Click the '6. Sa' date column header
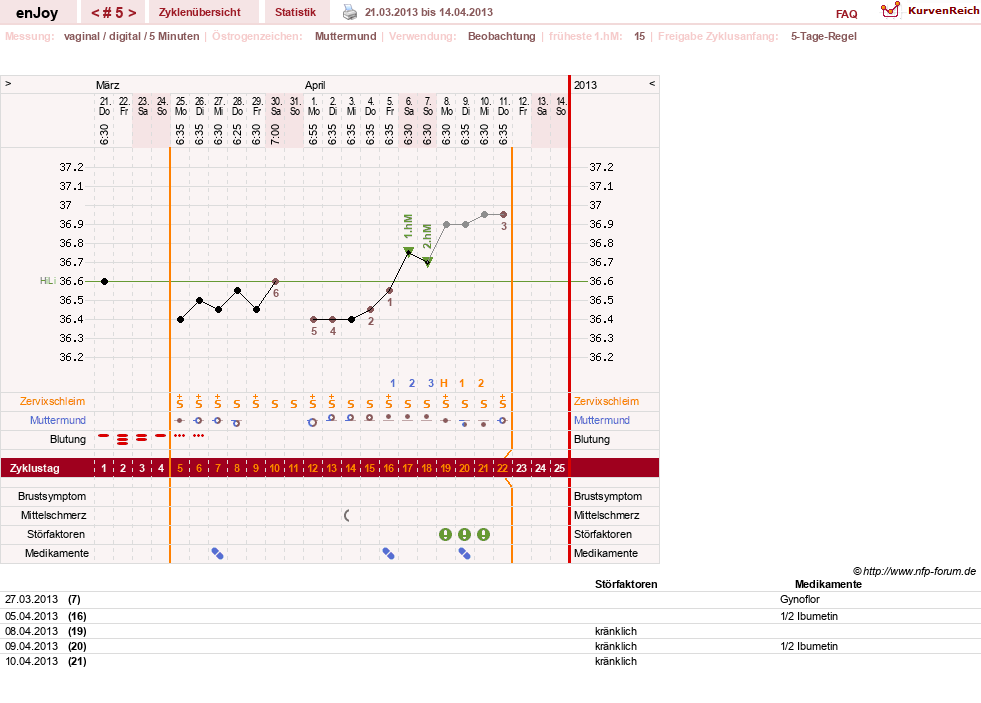 tap(408, 106)
